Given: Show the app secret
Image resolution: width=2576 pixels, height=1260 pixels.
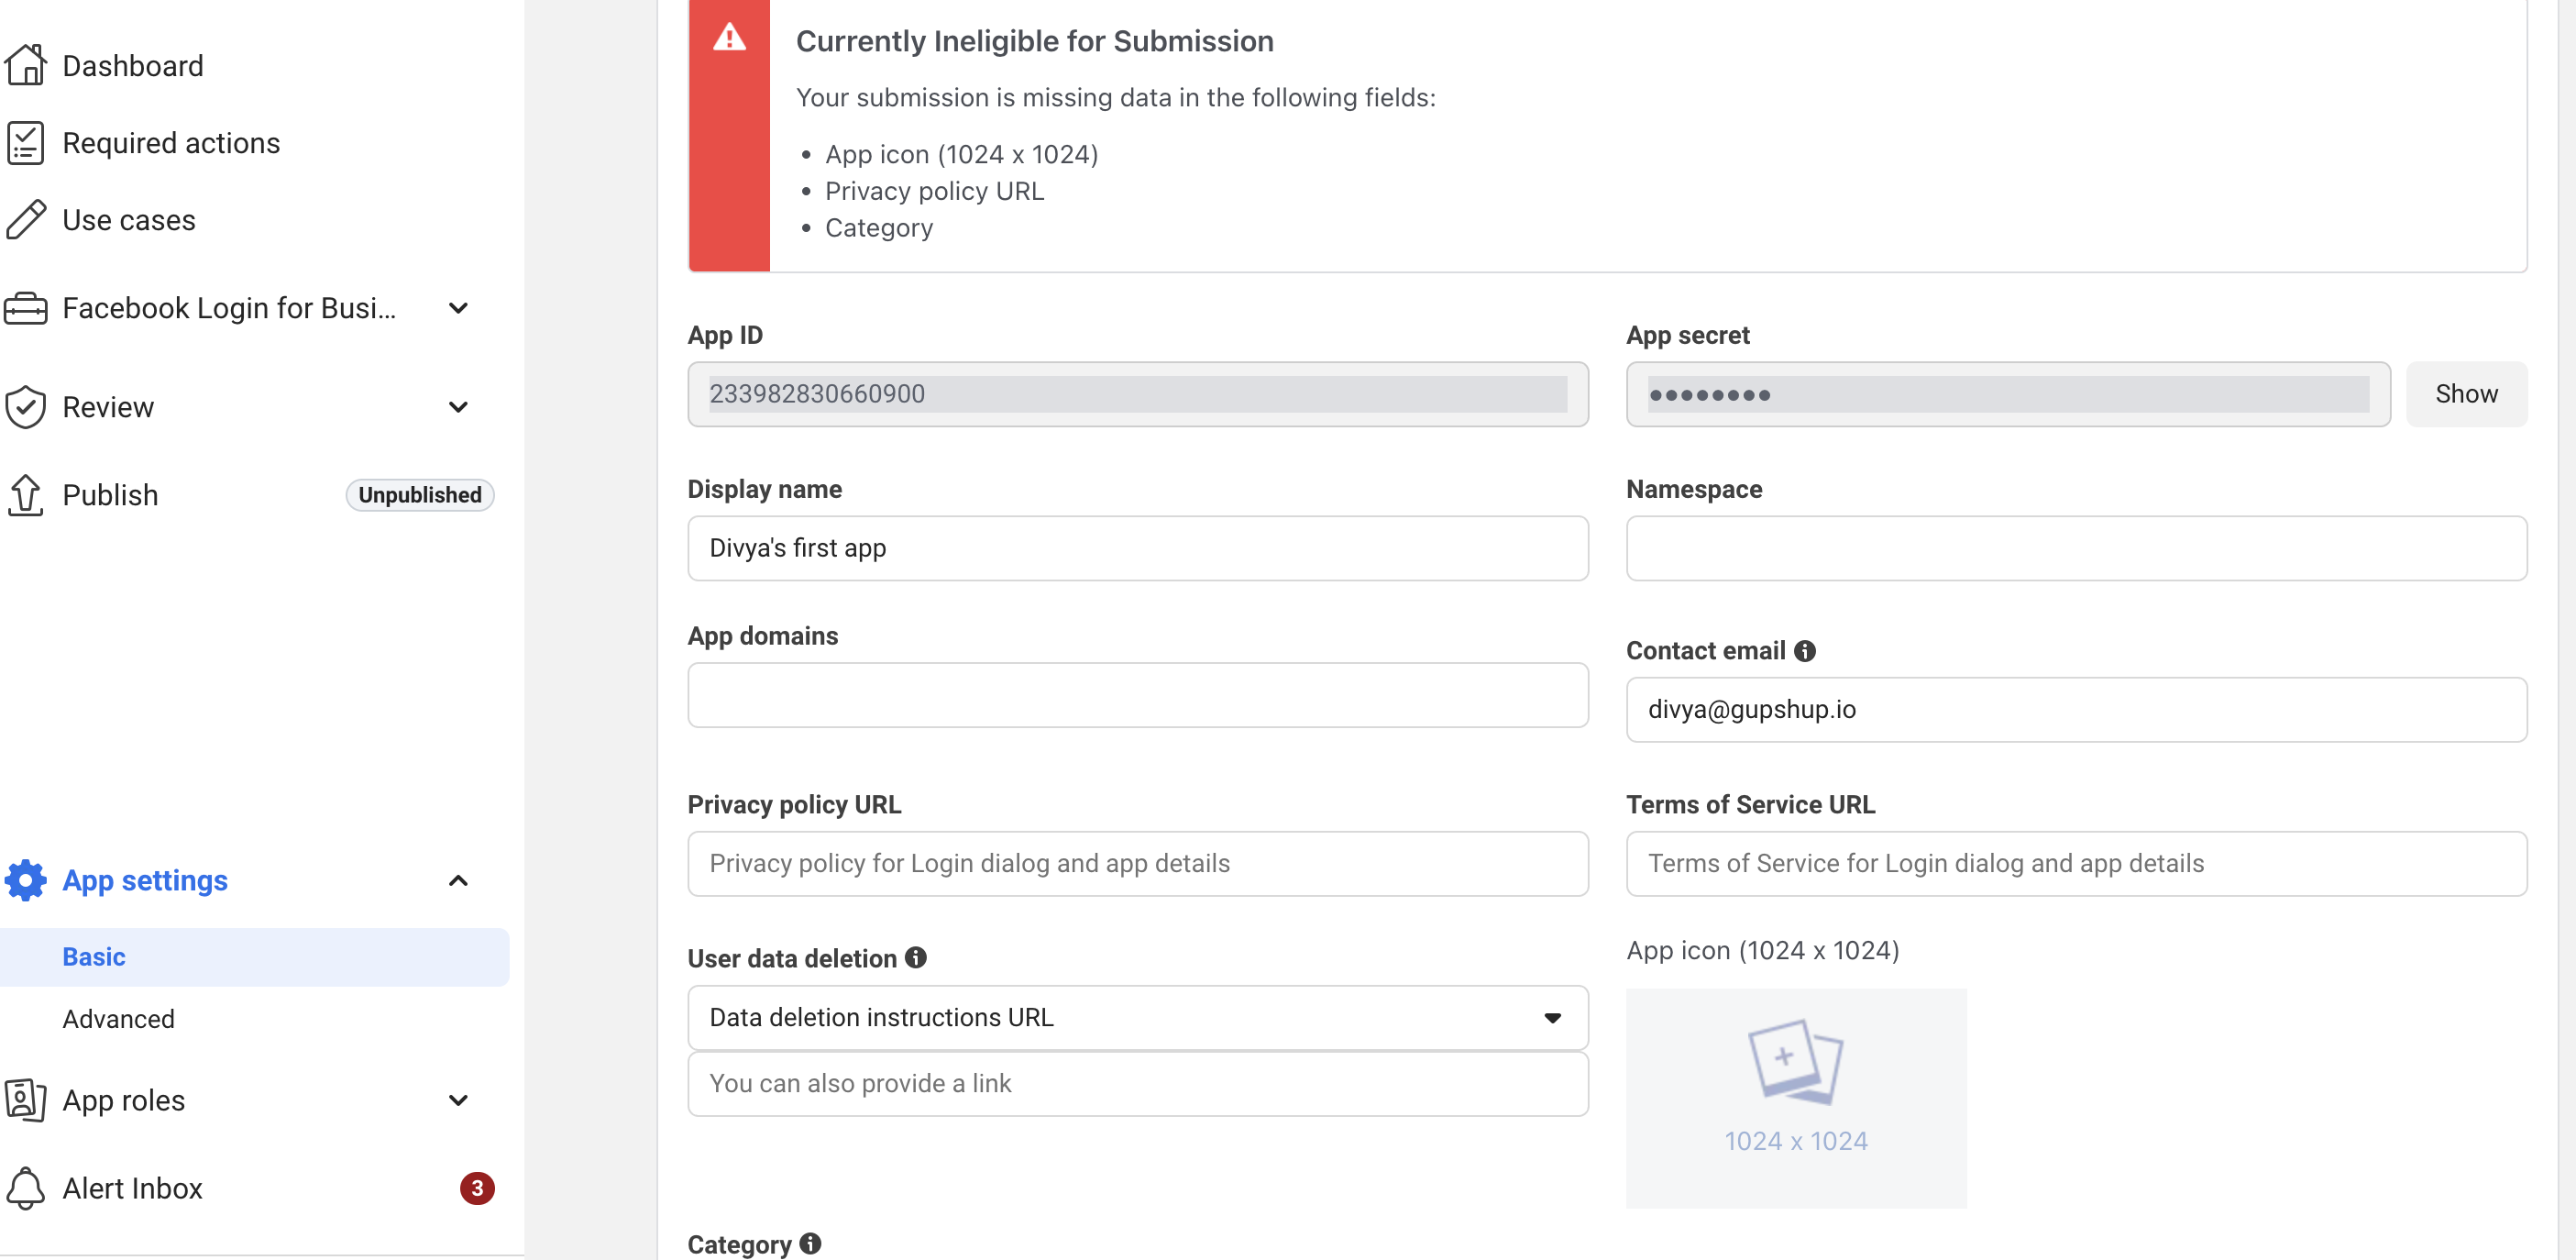Looking at the screenshot, I should (x=2465, y=394).
